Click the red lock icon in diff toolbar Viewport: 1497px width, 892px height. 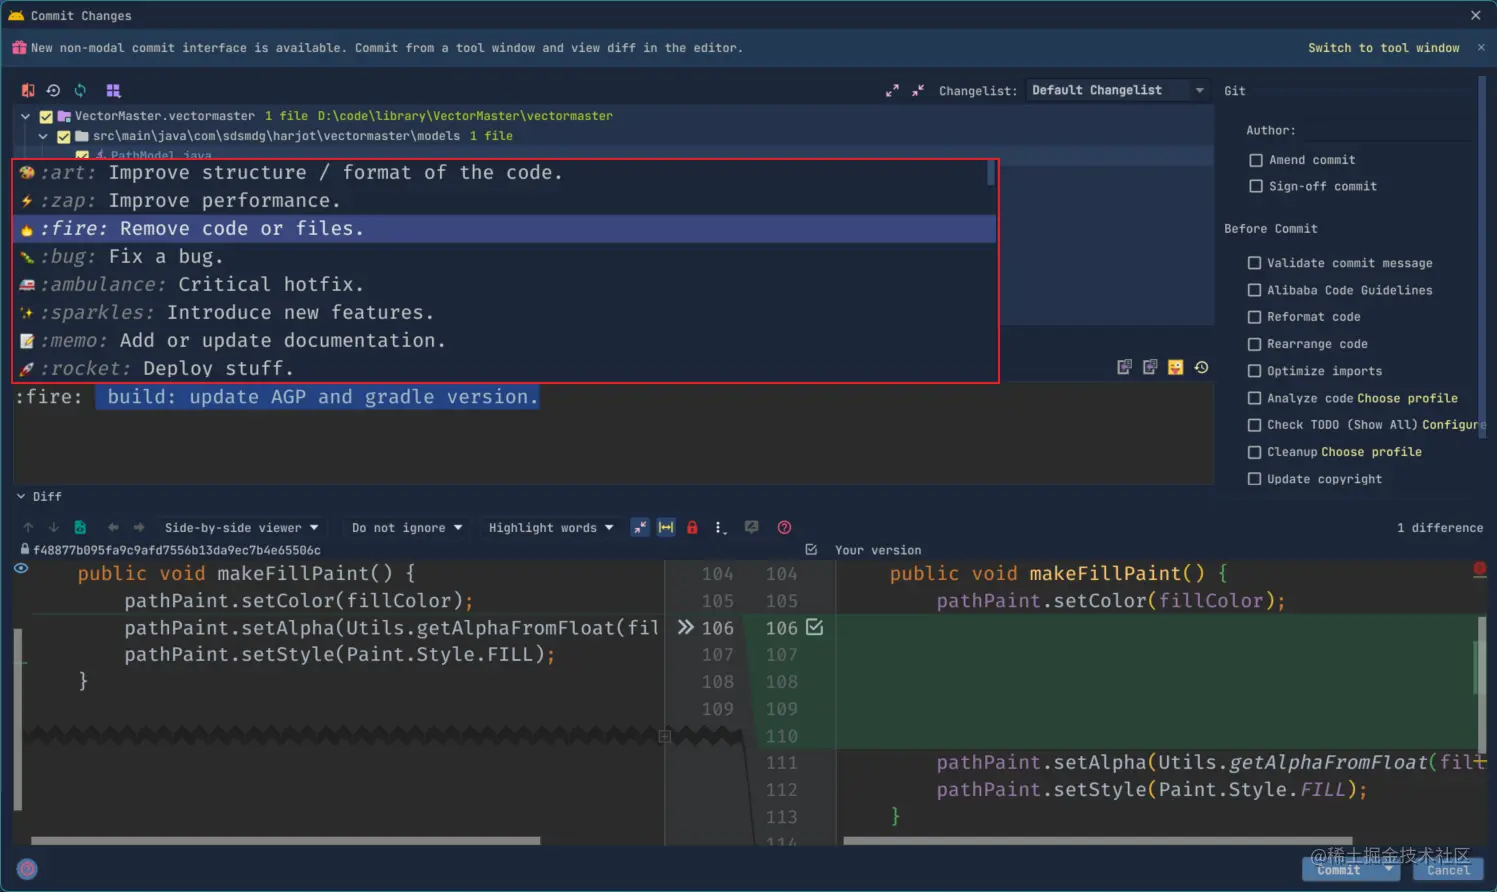692,527
